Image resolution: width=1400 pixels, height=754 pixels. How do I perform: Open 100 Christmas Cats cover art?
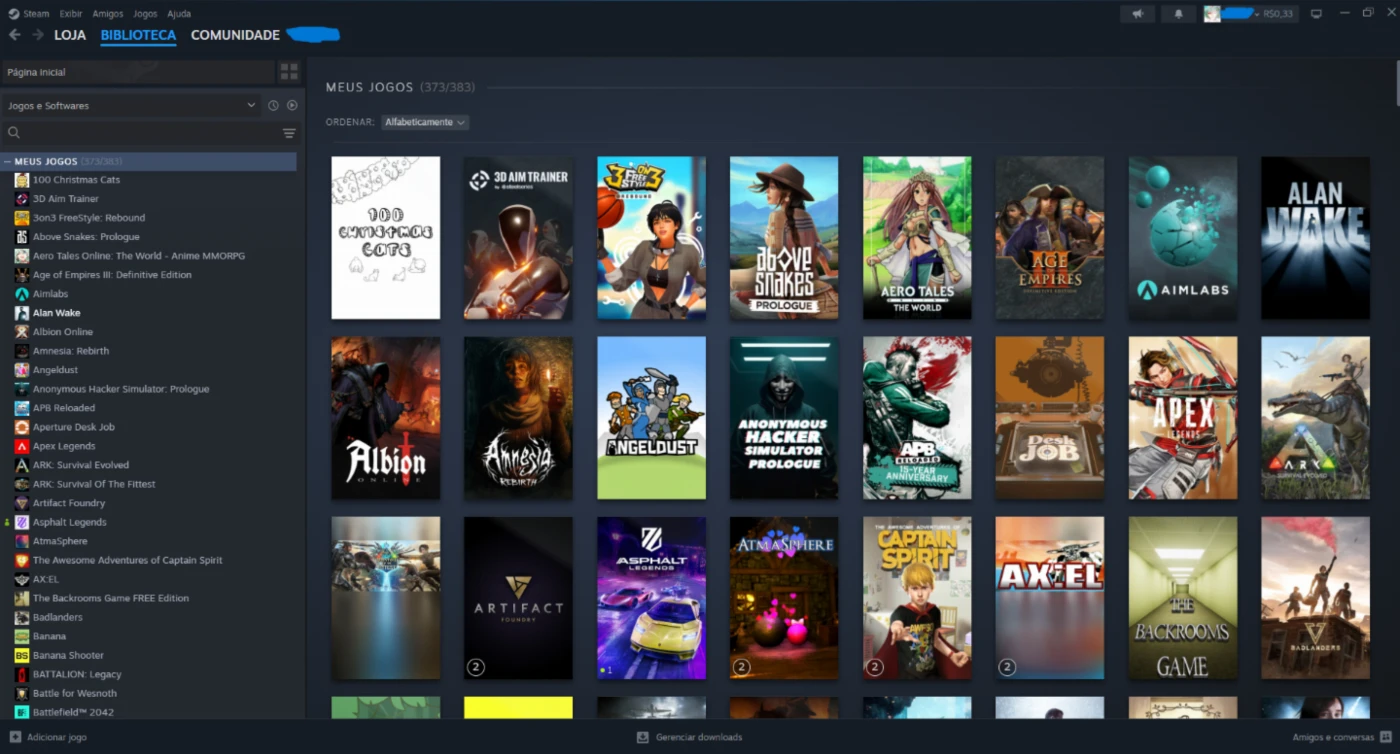point(386,238)
